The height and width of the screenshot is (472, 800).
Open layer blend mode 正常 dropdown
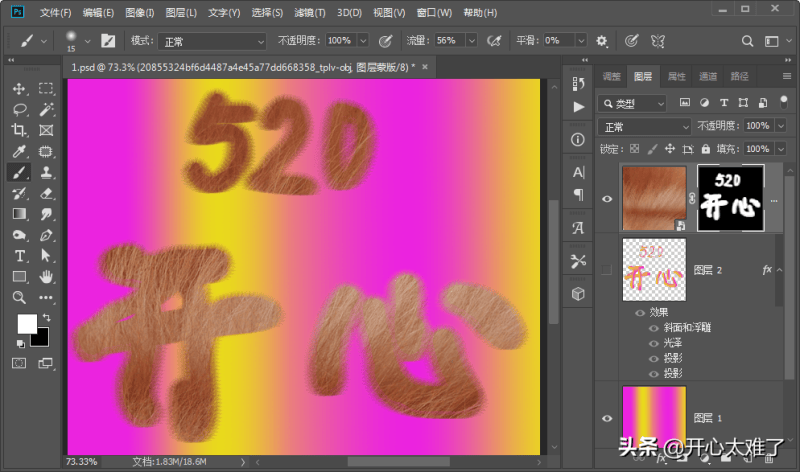pos(644,127)
